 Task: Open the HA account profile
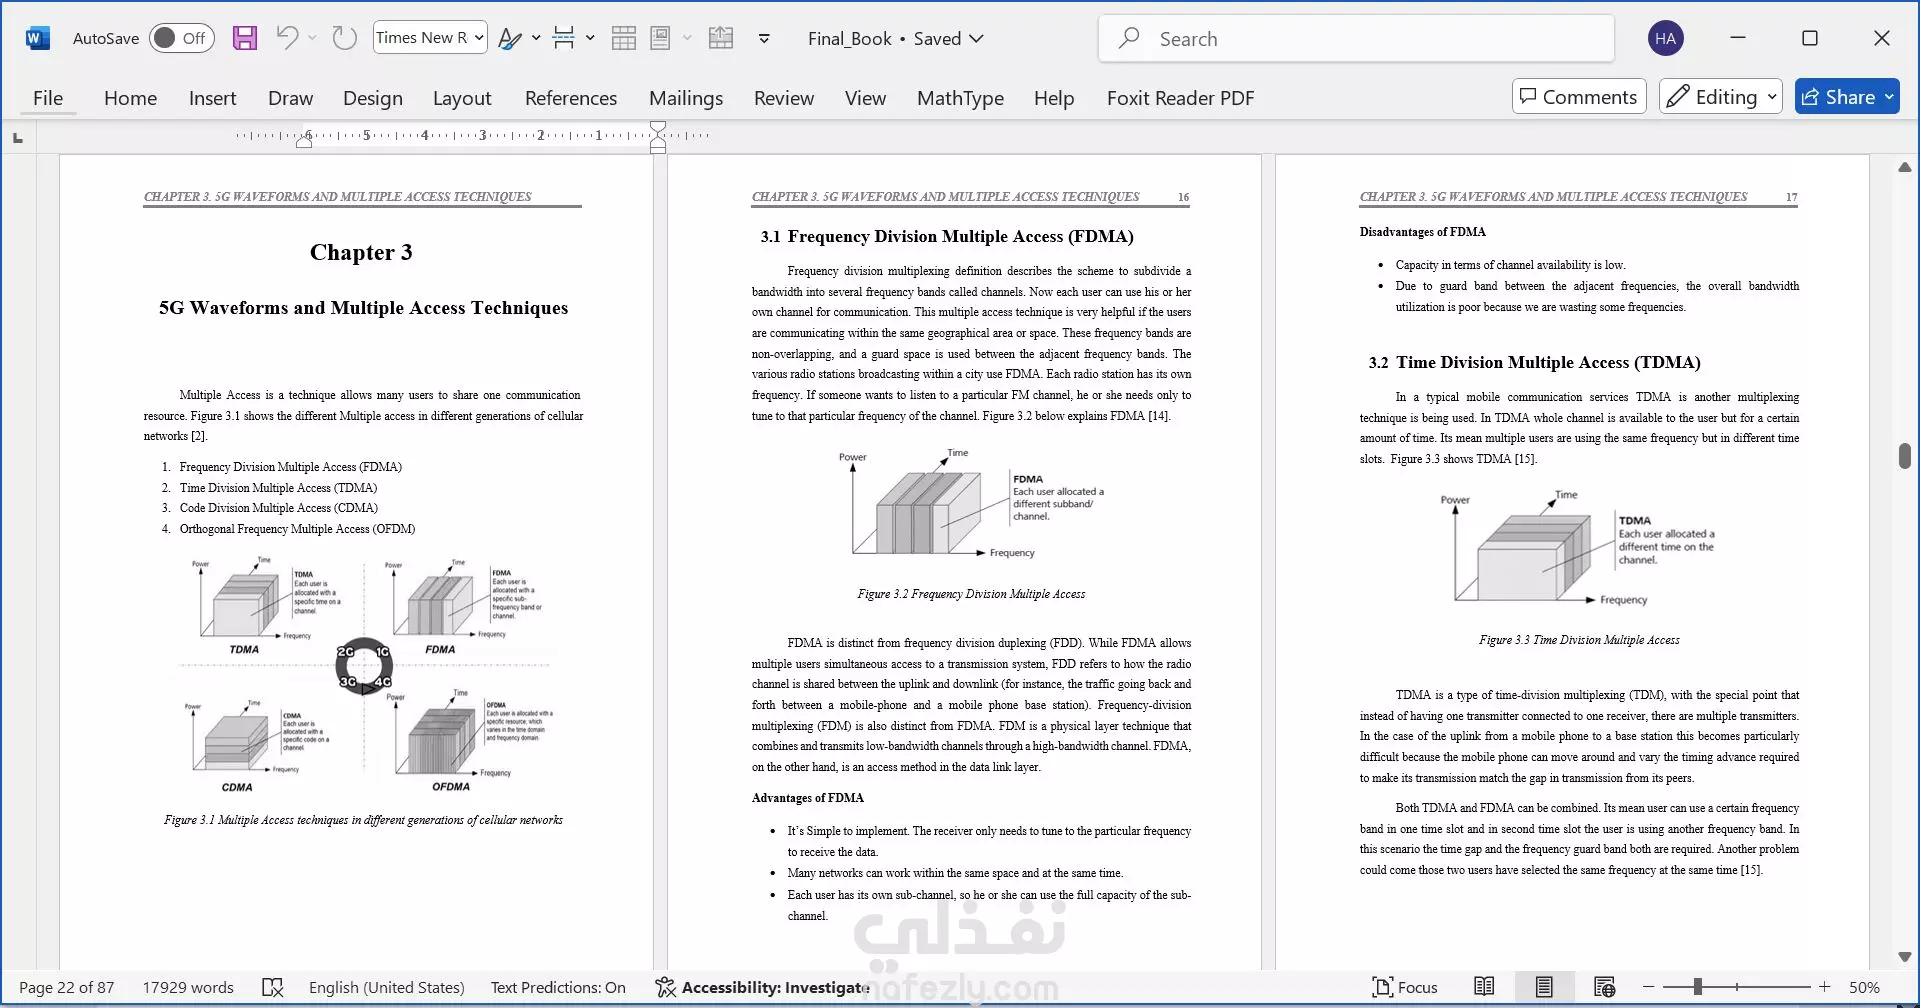pos(1665,38)
